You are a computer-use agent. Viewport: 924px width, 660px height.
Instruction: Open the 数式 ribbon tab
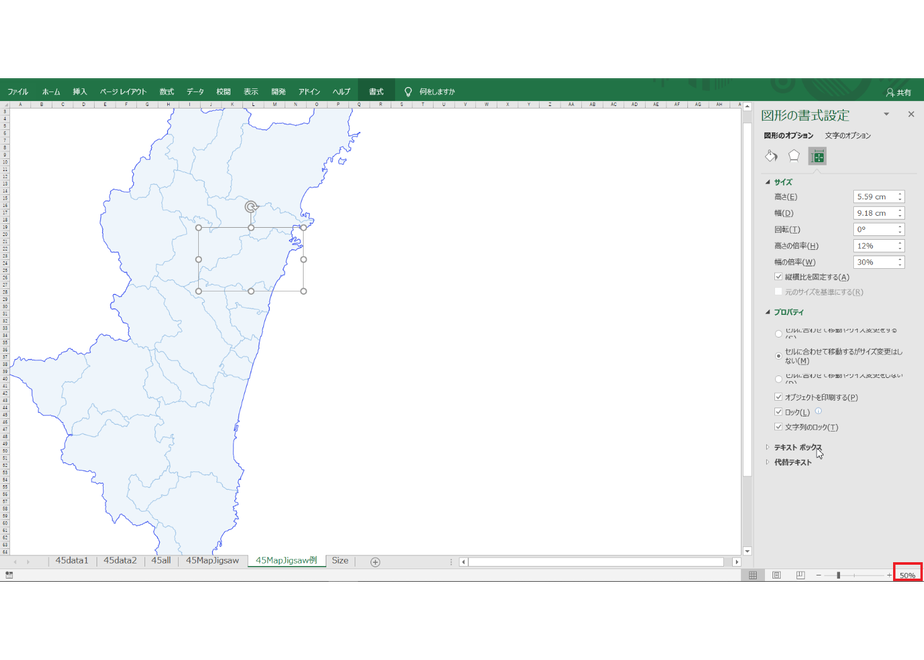click(x=167, y=91)
